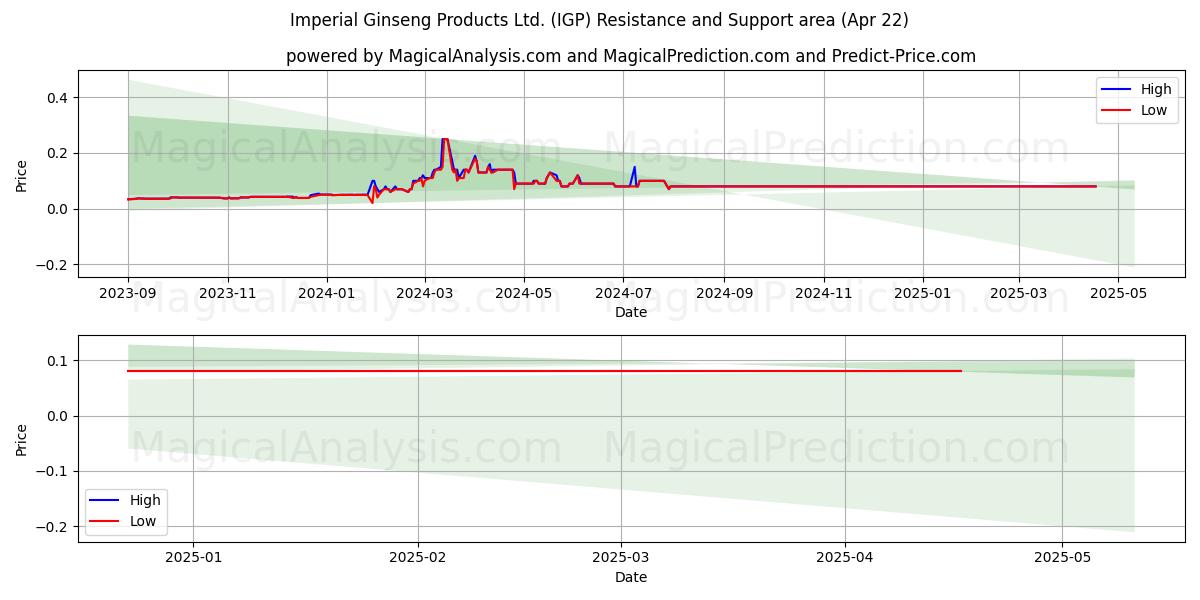1200x600 pixels.
Task: Click the 'Date' axis label under bottom chart
Action: [x=631, y=577]
